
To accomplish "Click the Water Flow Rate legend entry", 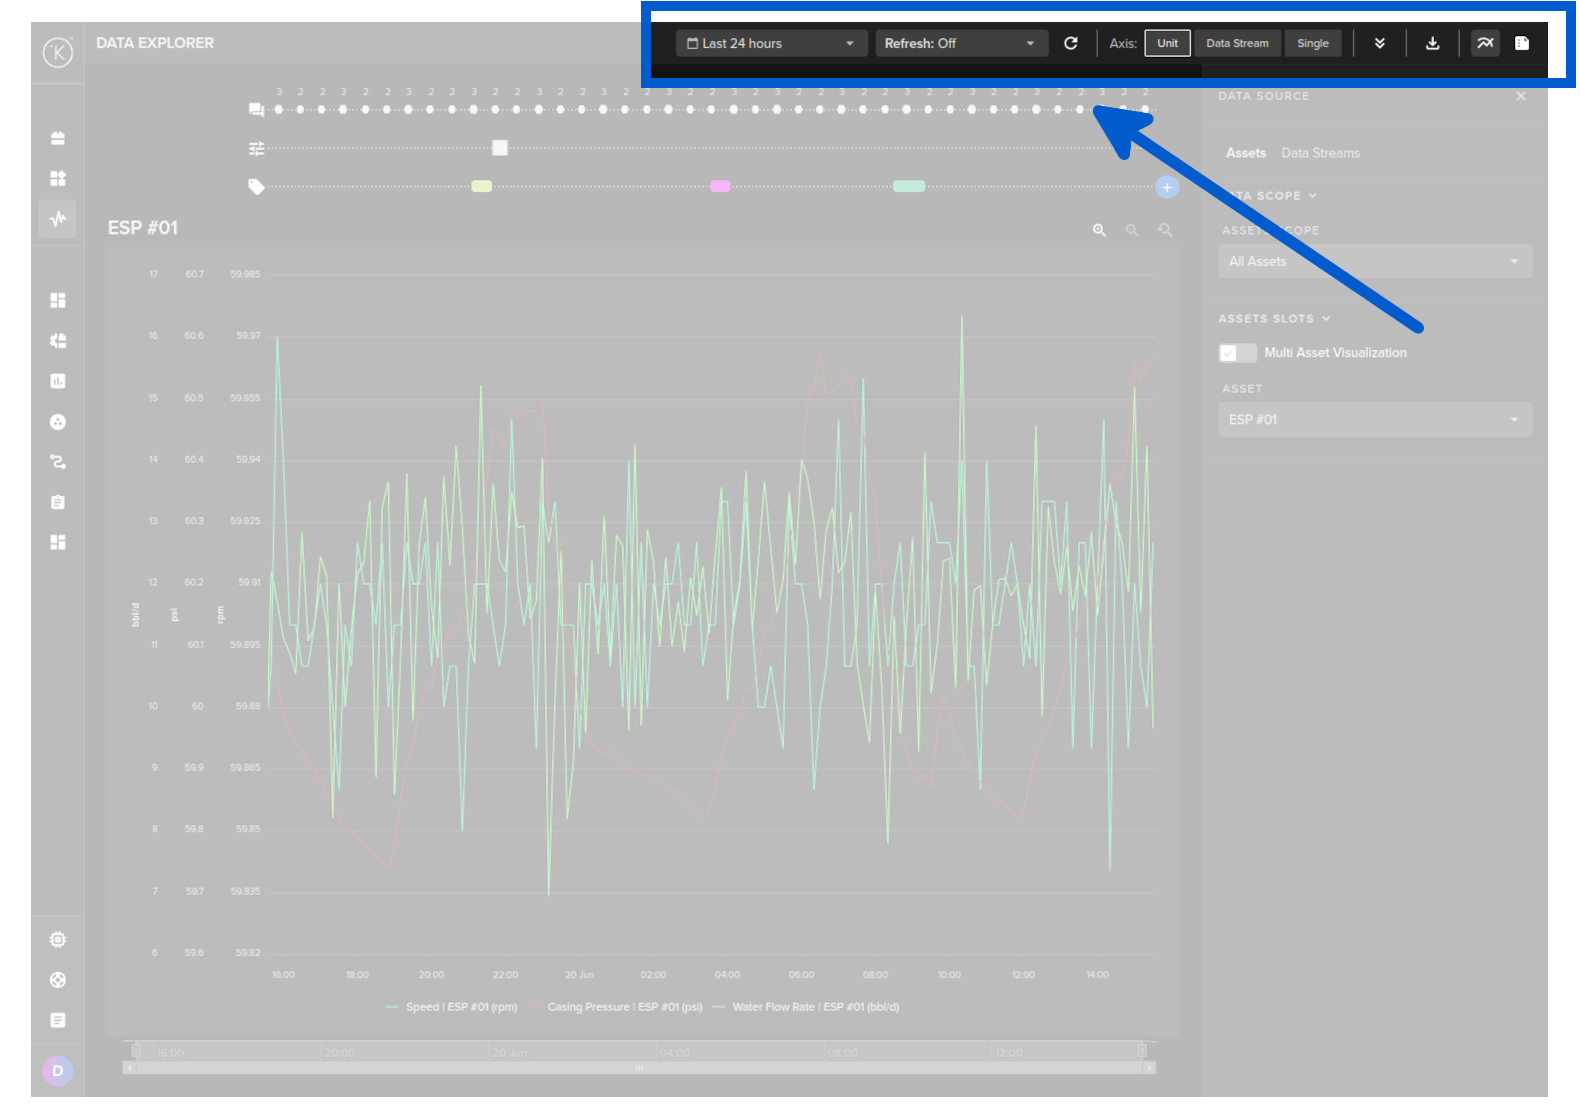I will click(814, 1007).
